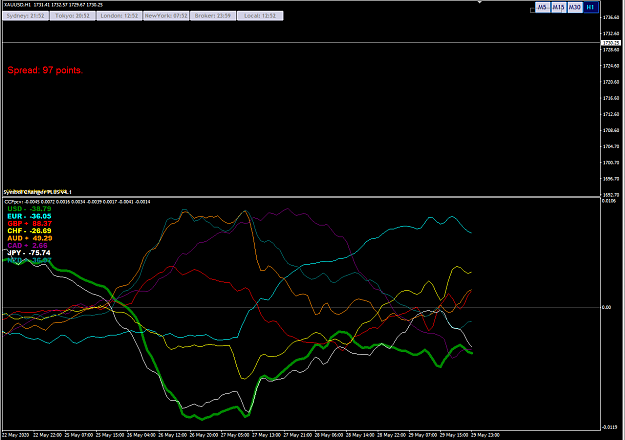This screenshot has height=440, width=625.
Task: Click the Tokyo session clock button
Action: click(x=73, y=16)
